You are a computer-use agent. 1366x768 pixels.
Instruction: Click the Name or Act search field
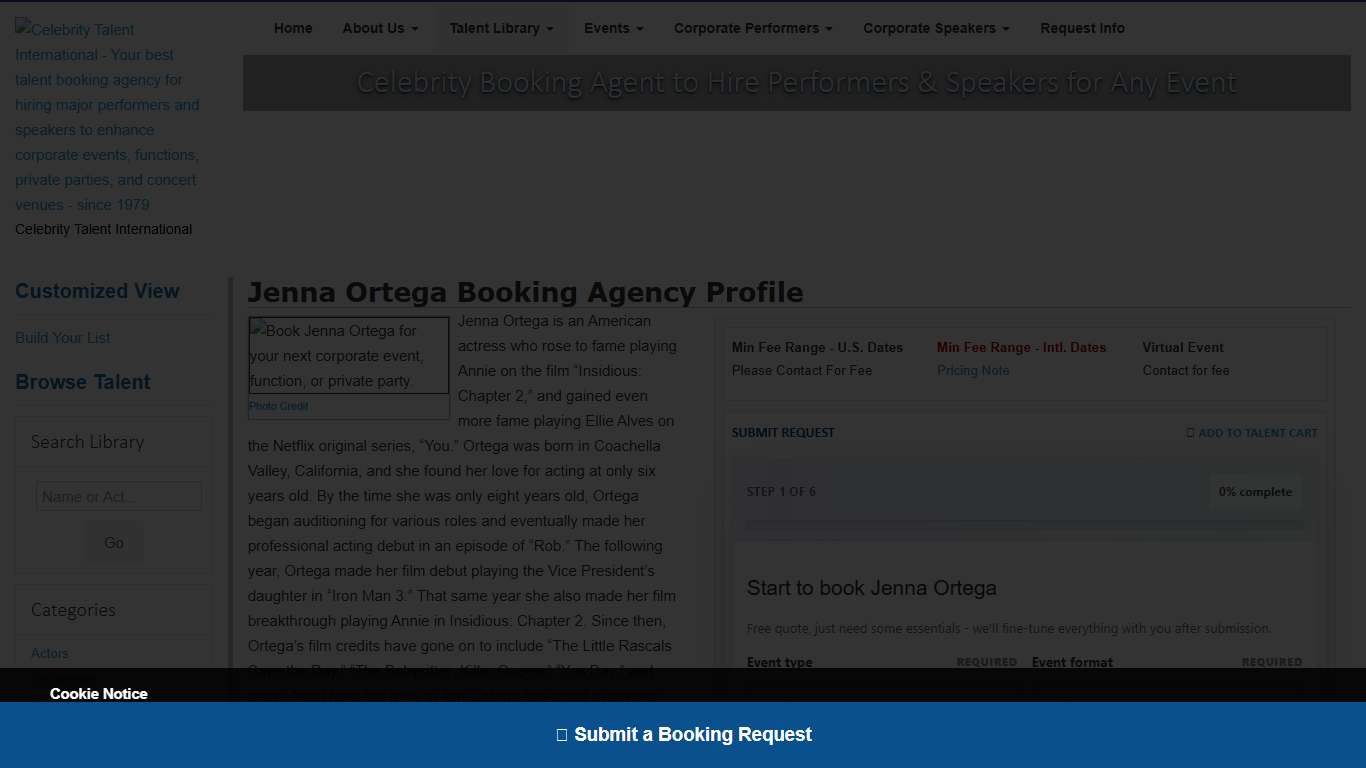pos(119,496)
